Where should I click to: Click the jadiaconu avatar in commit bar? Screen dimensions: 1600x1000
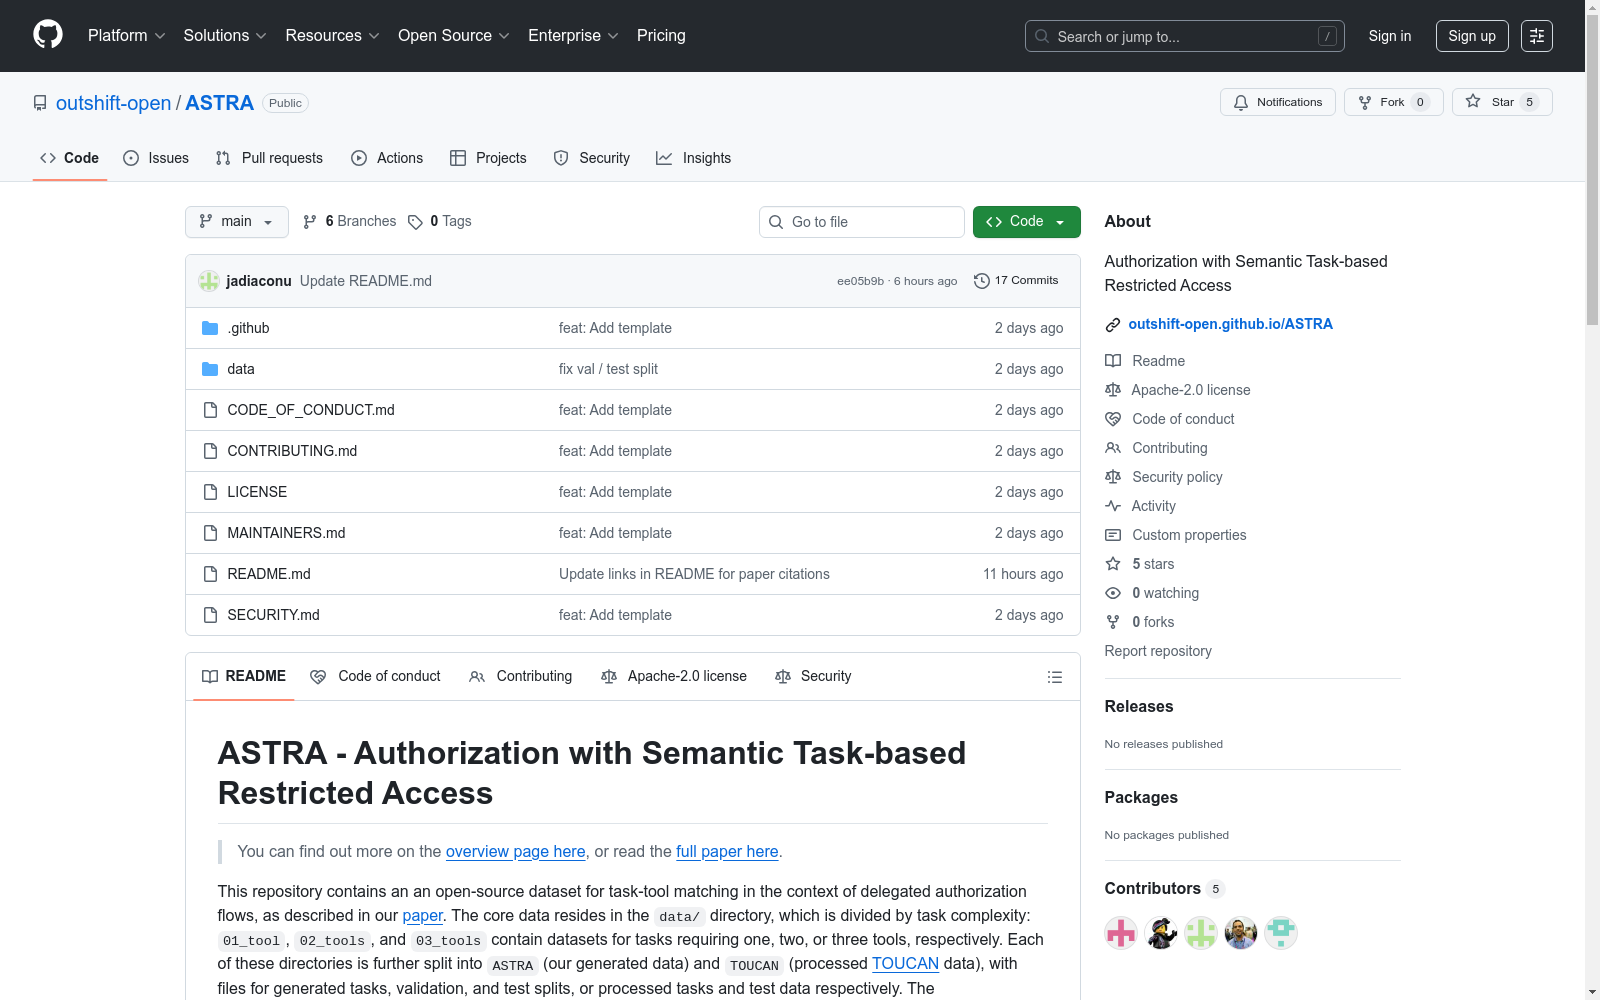(208, 281)
